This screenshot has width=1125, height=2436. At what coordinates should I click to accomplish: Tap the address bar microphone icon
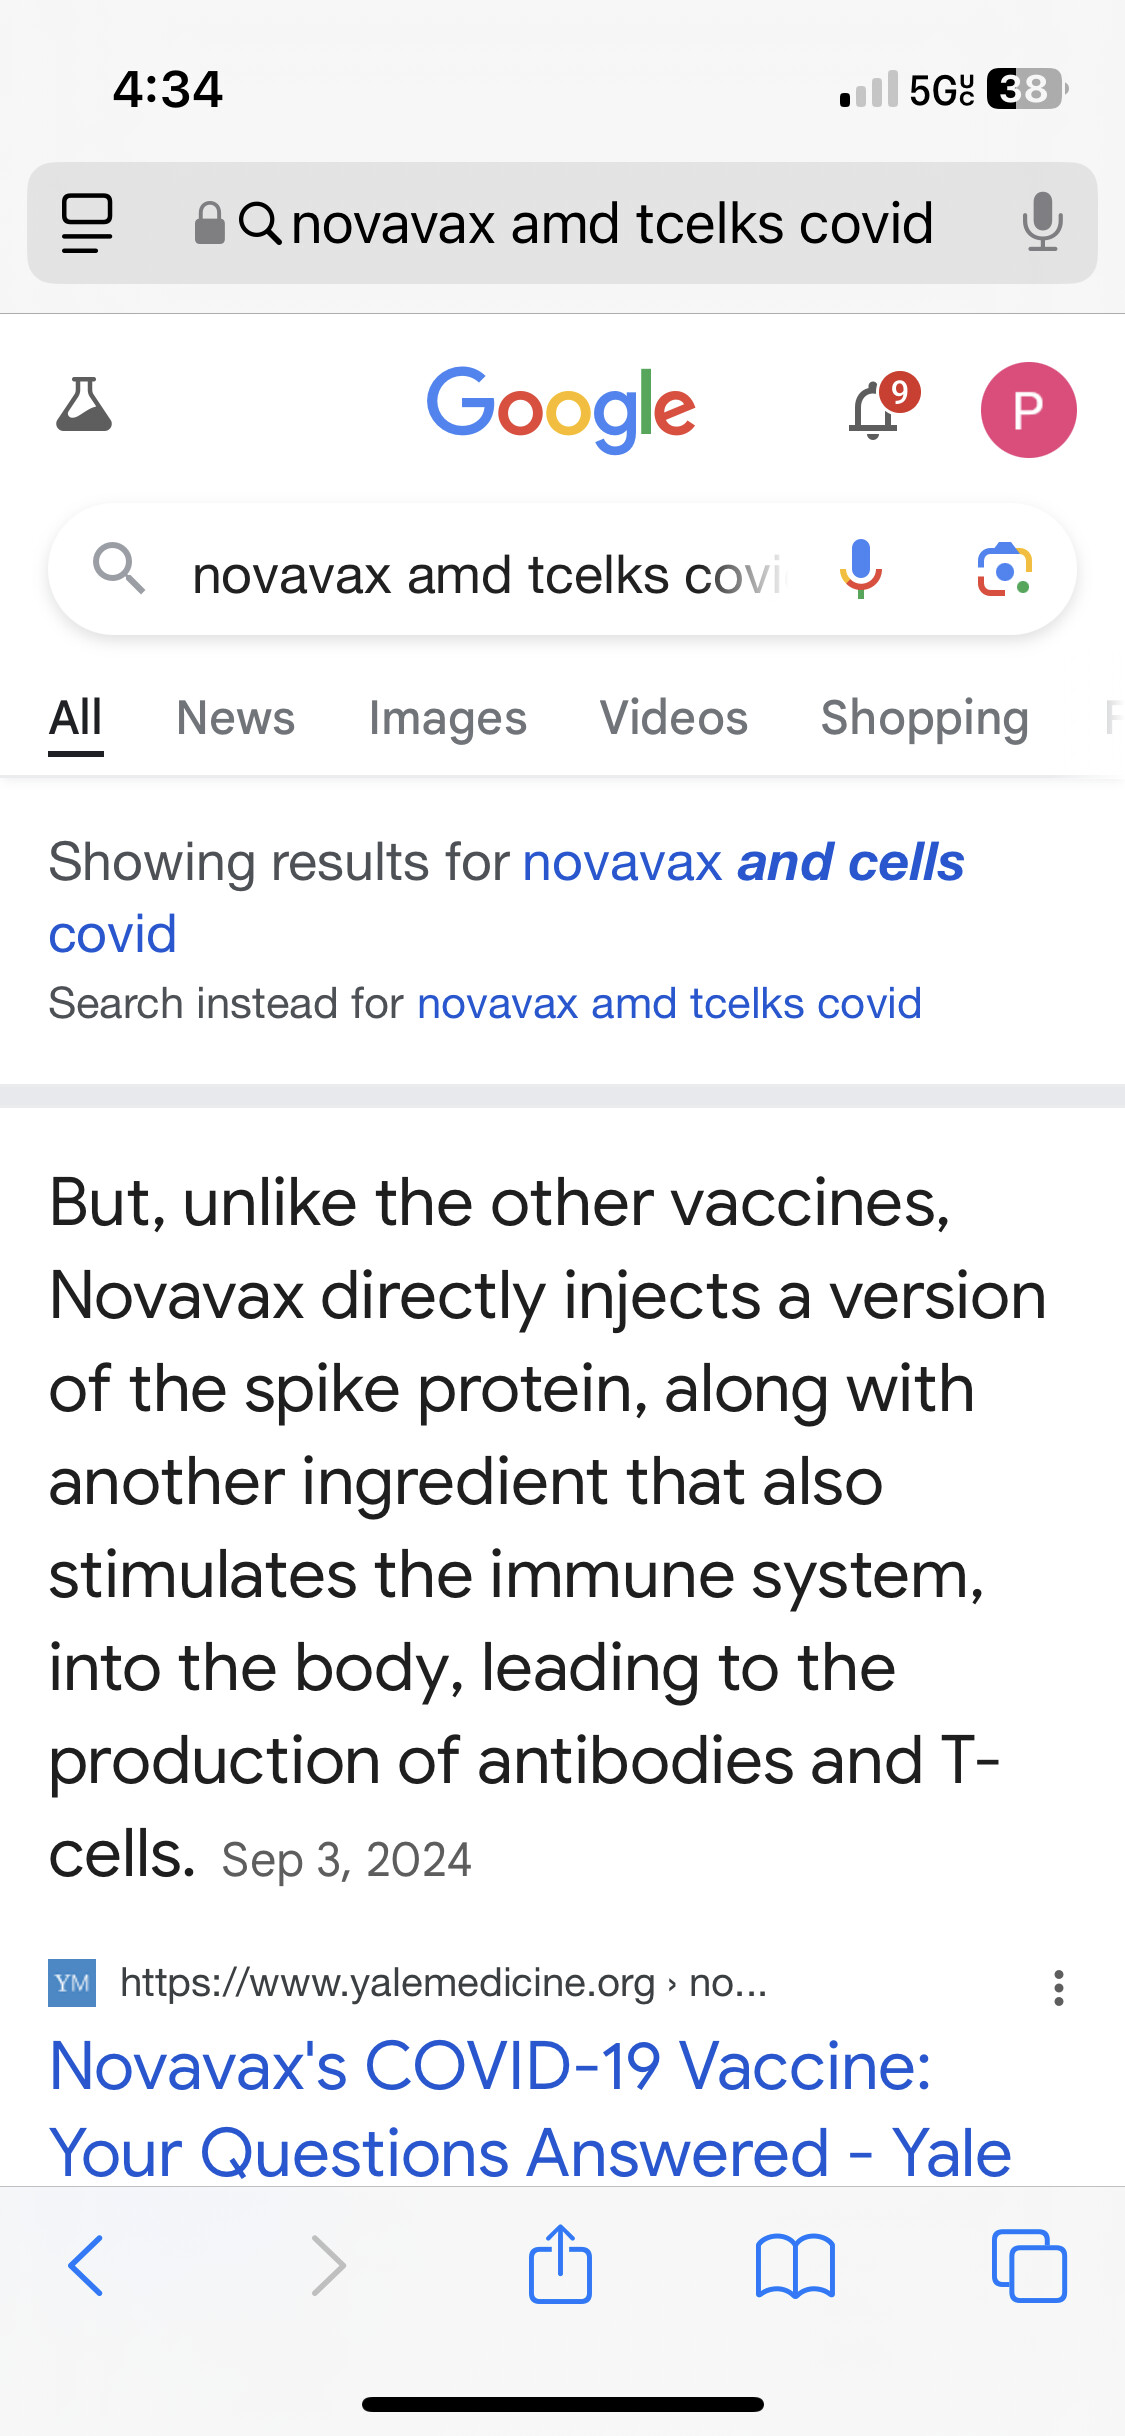[1042, 222]
